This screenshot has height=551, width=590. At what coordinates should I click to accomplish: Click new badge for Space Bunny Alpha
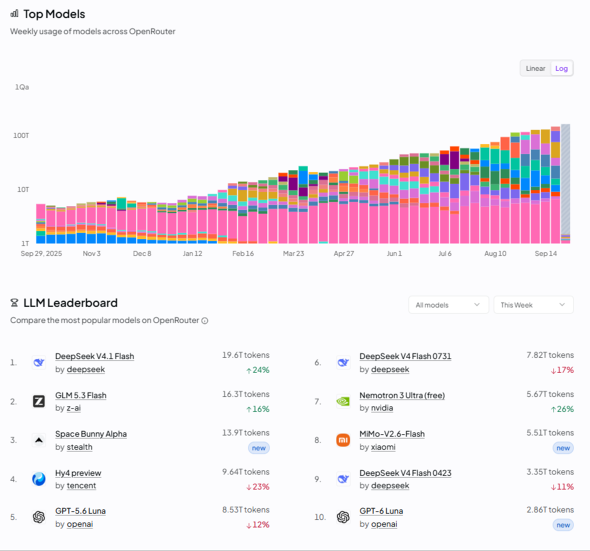coord(259,448)
